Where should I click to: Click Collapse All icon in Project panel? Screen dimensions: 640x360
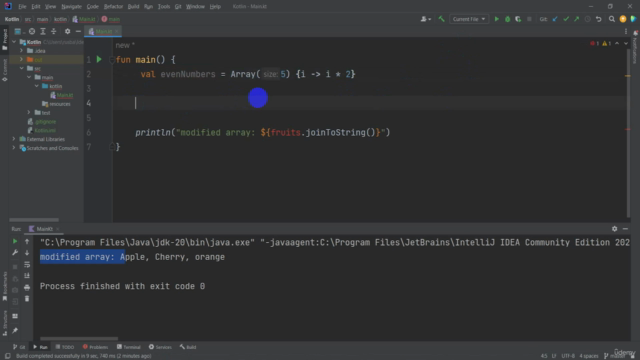(53, 31)
